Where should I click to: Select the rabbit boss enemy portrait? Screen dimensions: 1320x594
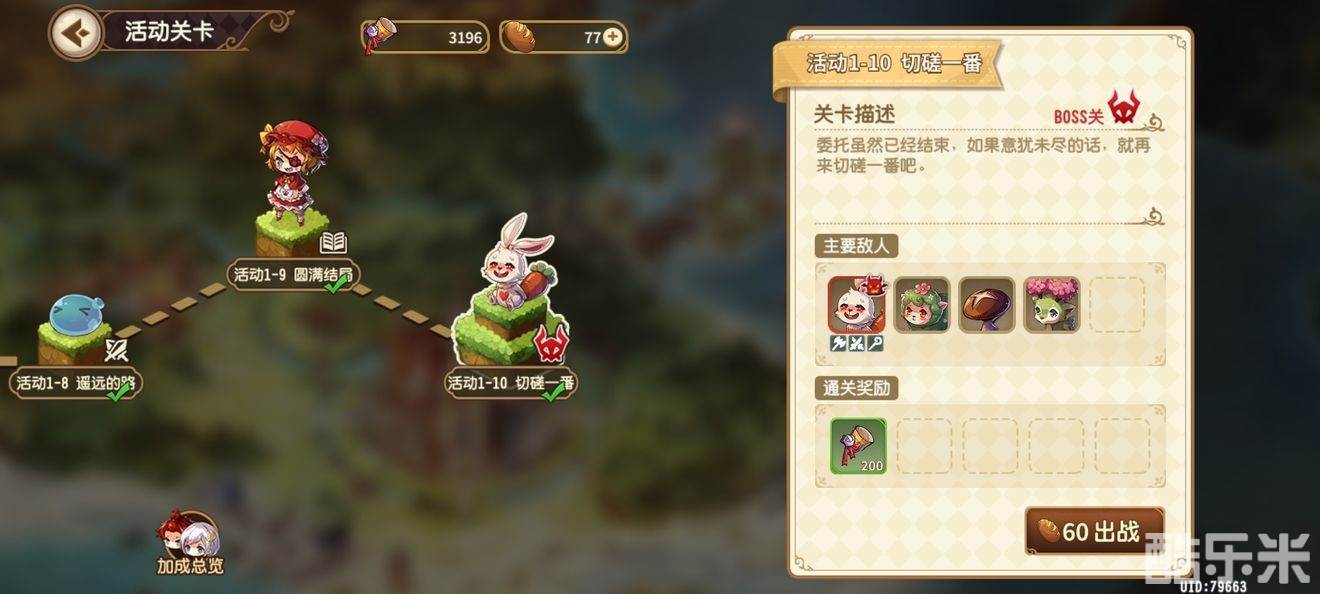click(857, 304)
